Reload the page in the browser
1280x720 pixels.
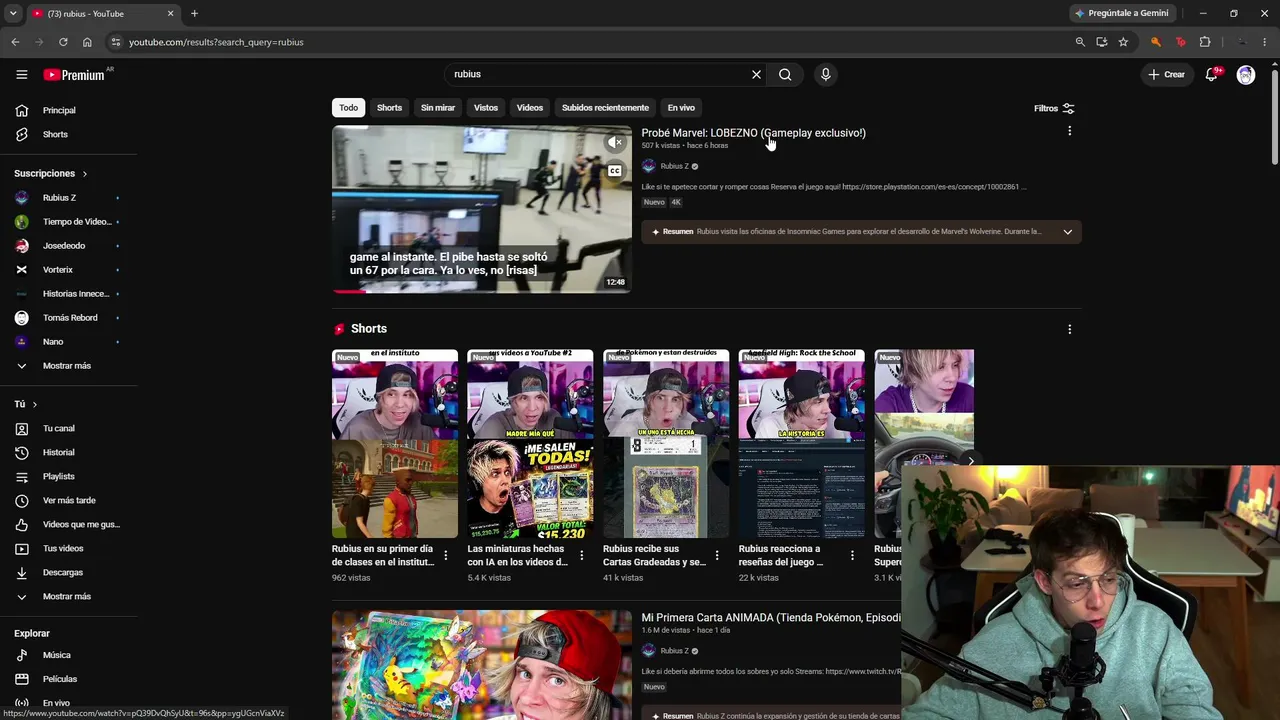pyautogui.click(x=63, y=42)
